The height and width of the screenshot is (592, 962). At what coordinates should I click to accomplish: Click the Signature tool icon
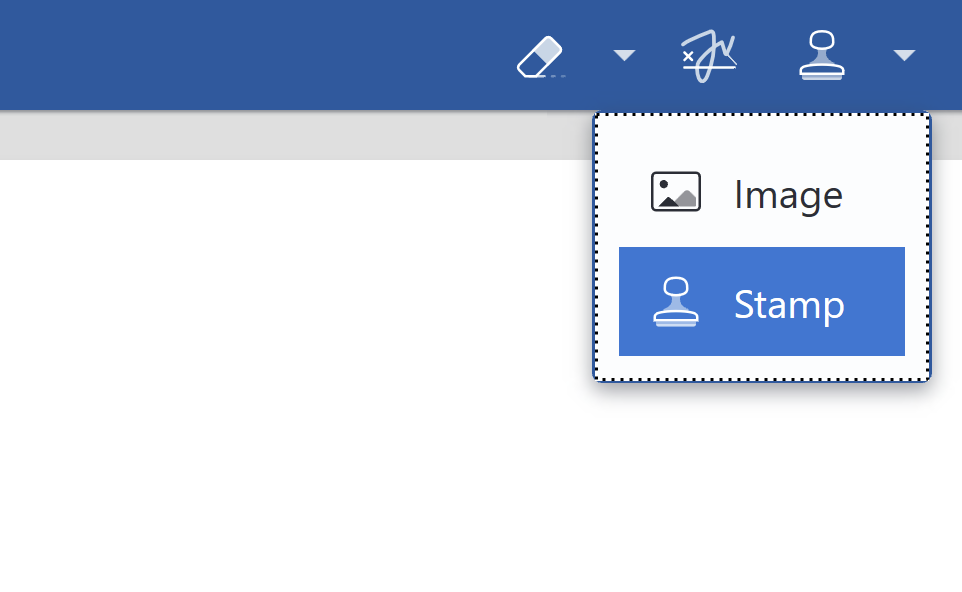[x=708, y=56]
